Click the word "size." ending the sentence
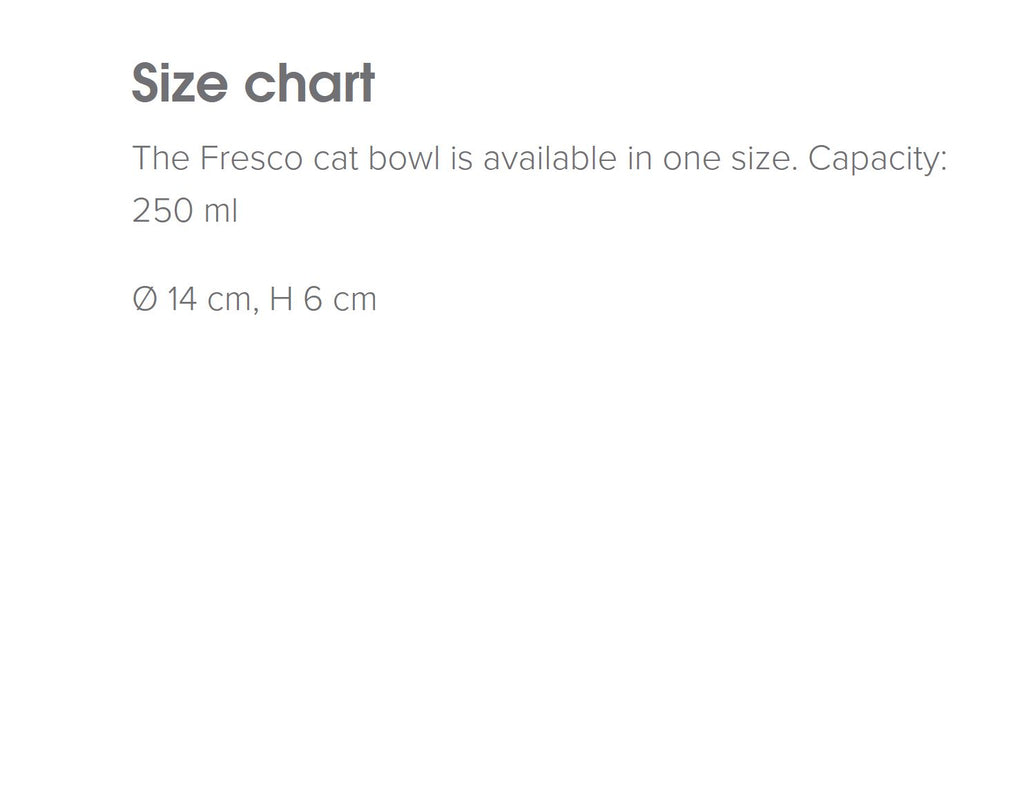Viewport: 1024px width, 804px height. tap(764, 158)
